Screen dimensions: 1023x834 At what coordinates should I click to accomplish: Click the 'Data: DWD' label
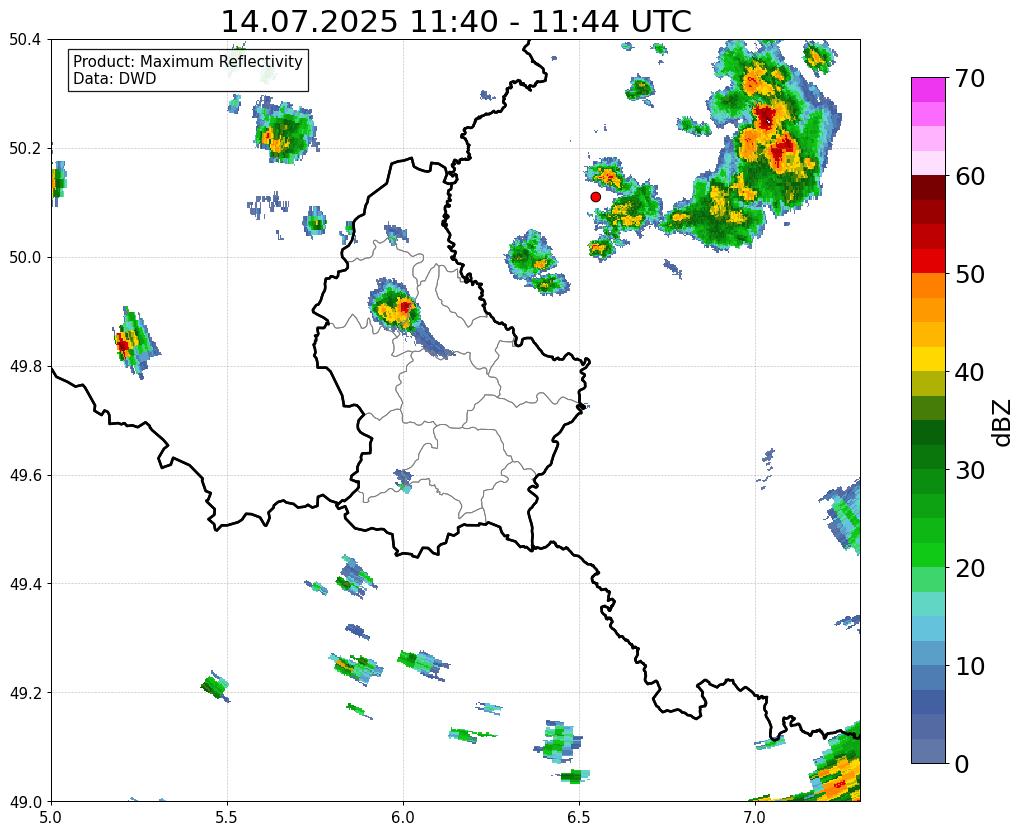[114, 79]
